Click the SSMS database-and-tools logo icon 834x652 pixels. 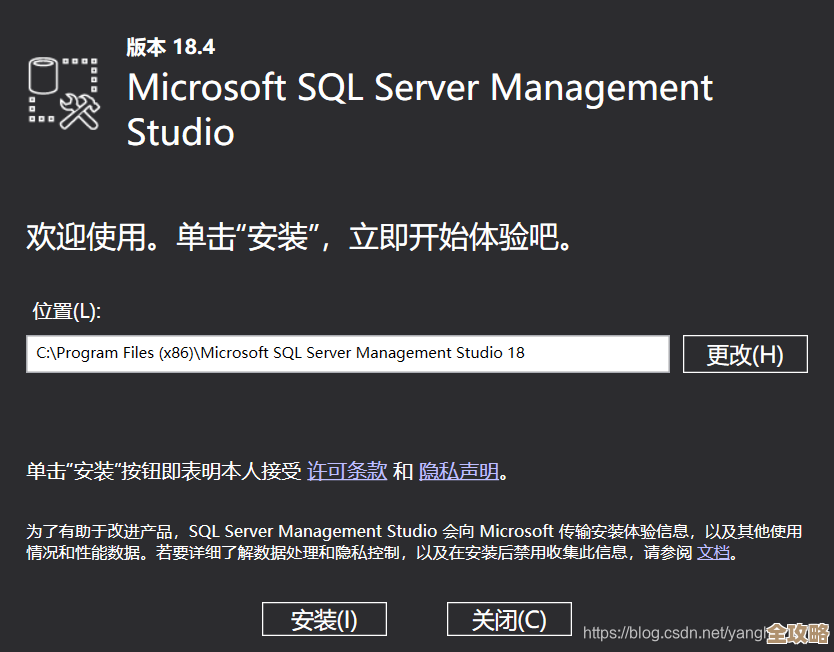62,95
